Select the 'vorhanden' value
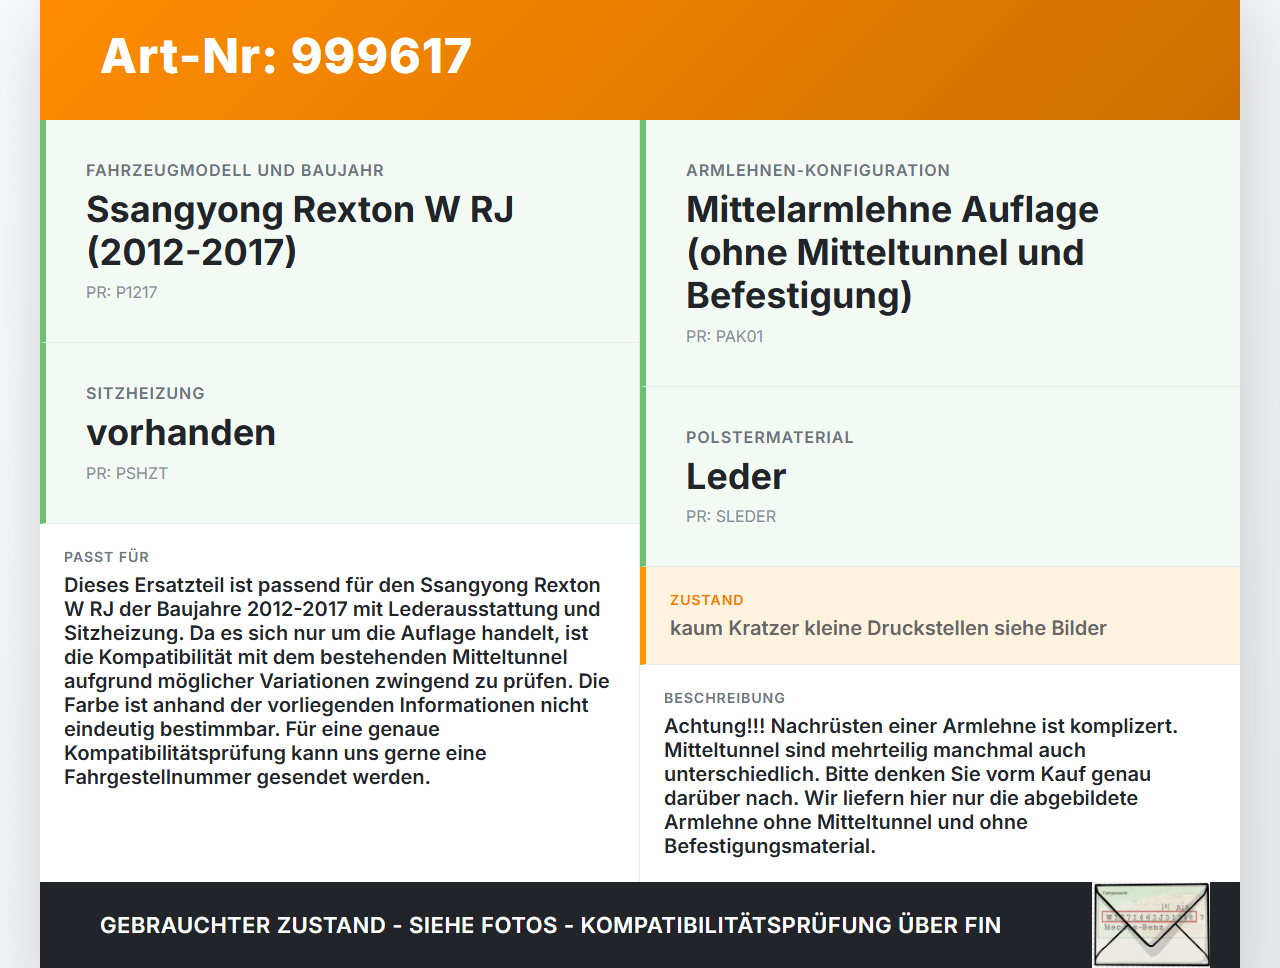 click(x=181, y=433)
